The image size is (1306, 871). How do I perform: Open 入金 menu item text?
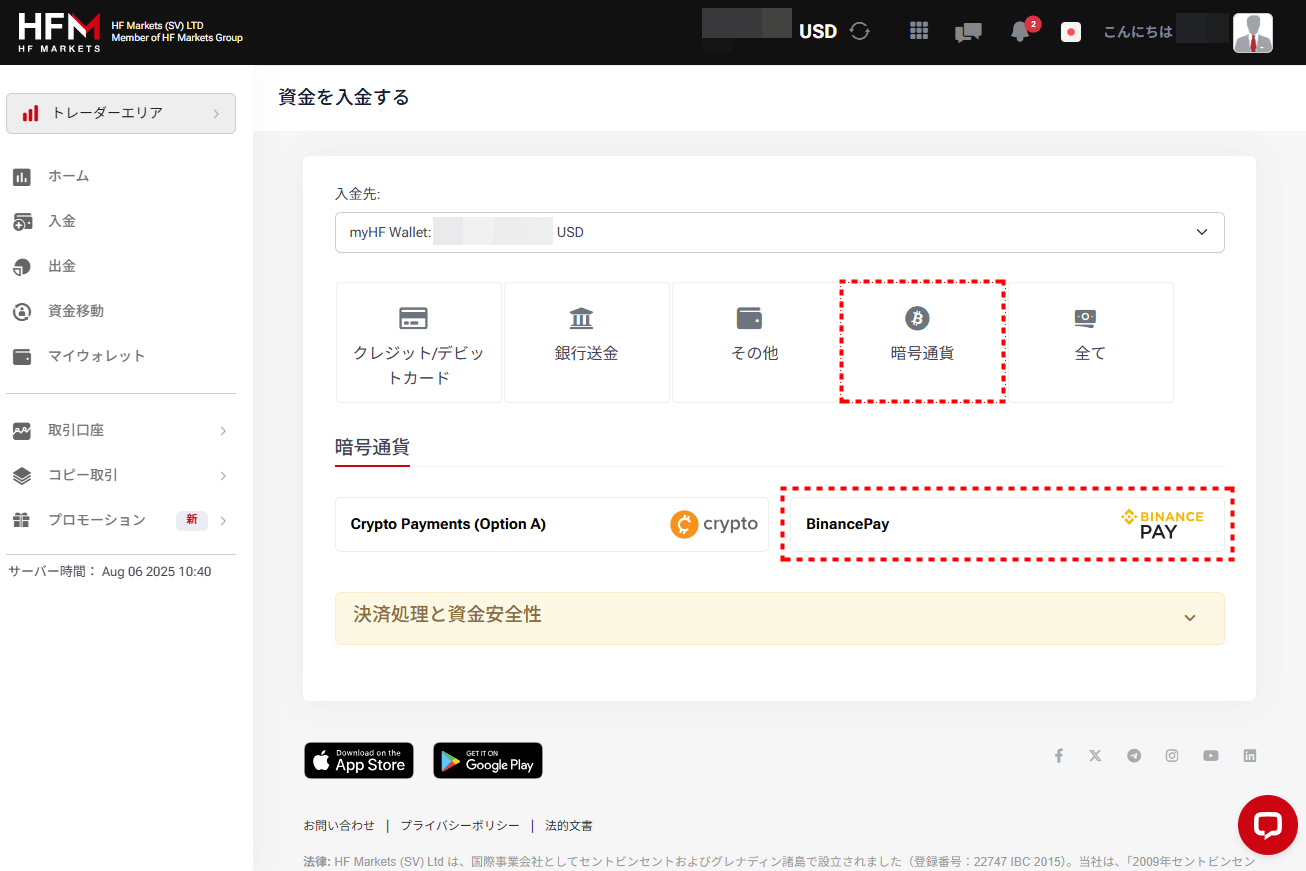(62, 221)
